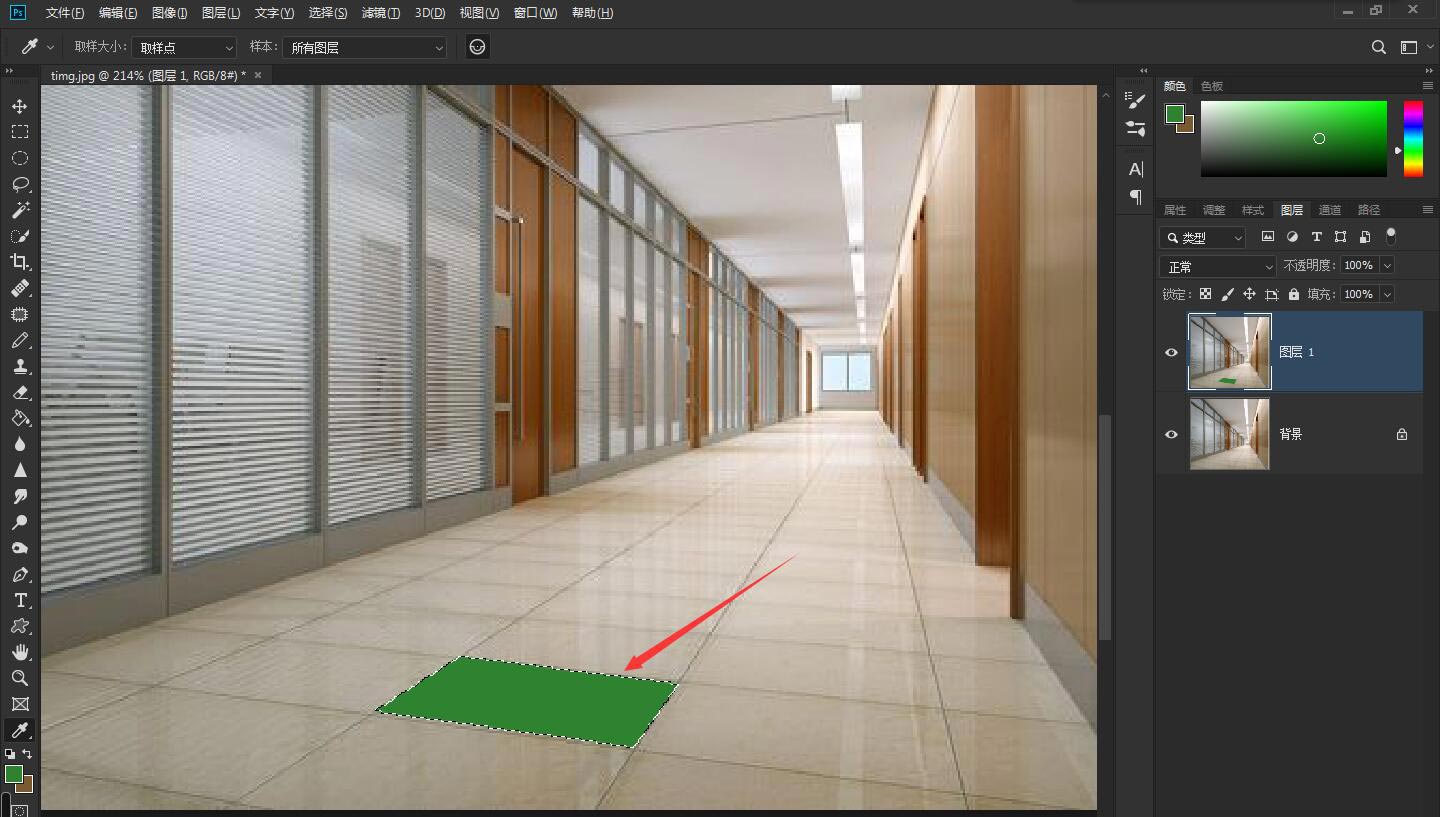The width and height of the screenshot is (1440, 817).
Task: Click the foreground color swatch in Color panel
Action: click(1174, 114)
